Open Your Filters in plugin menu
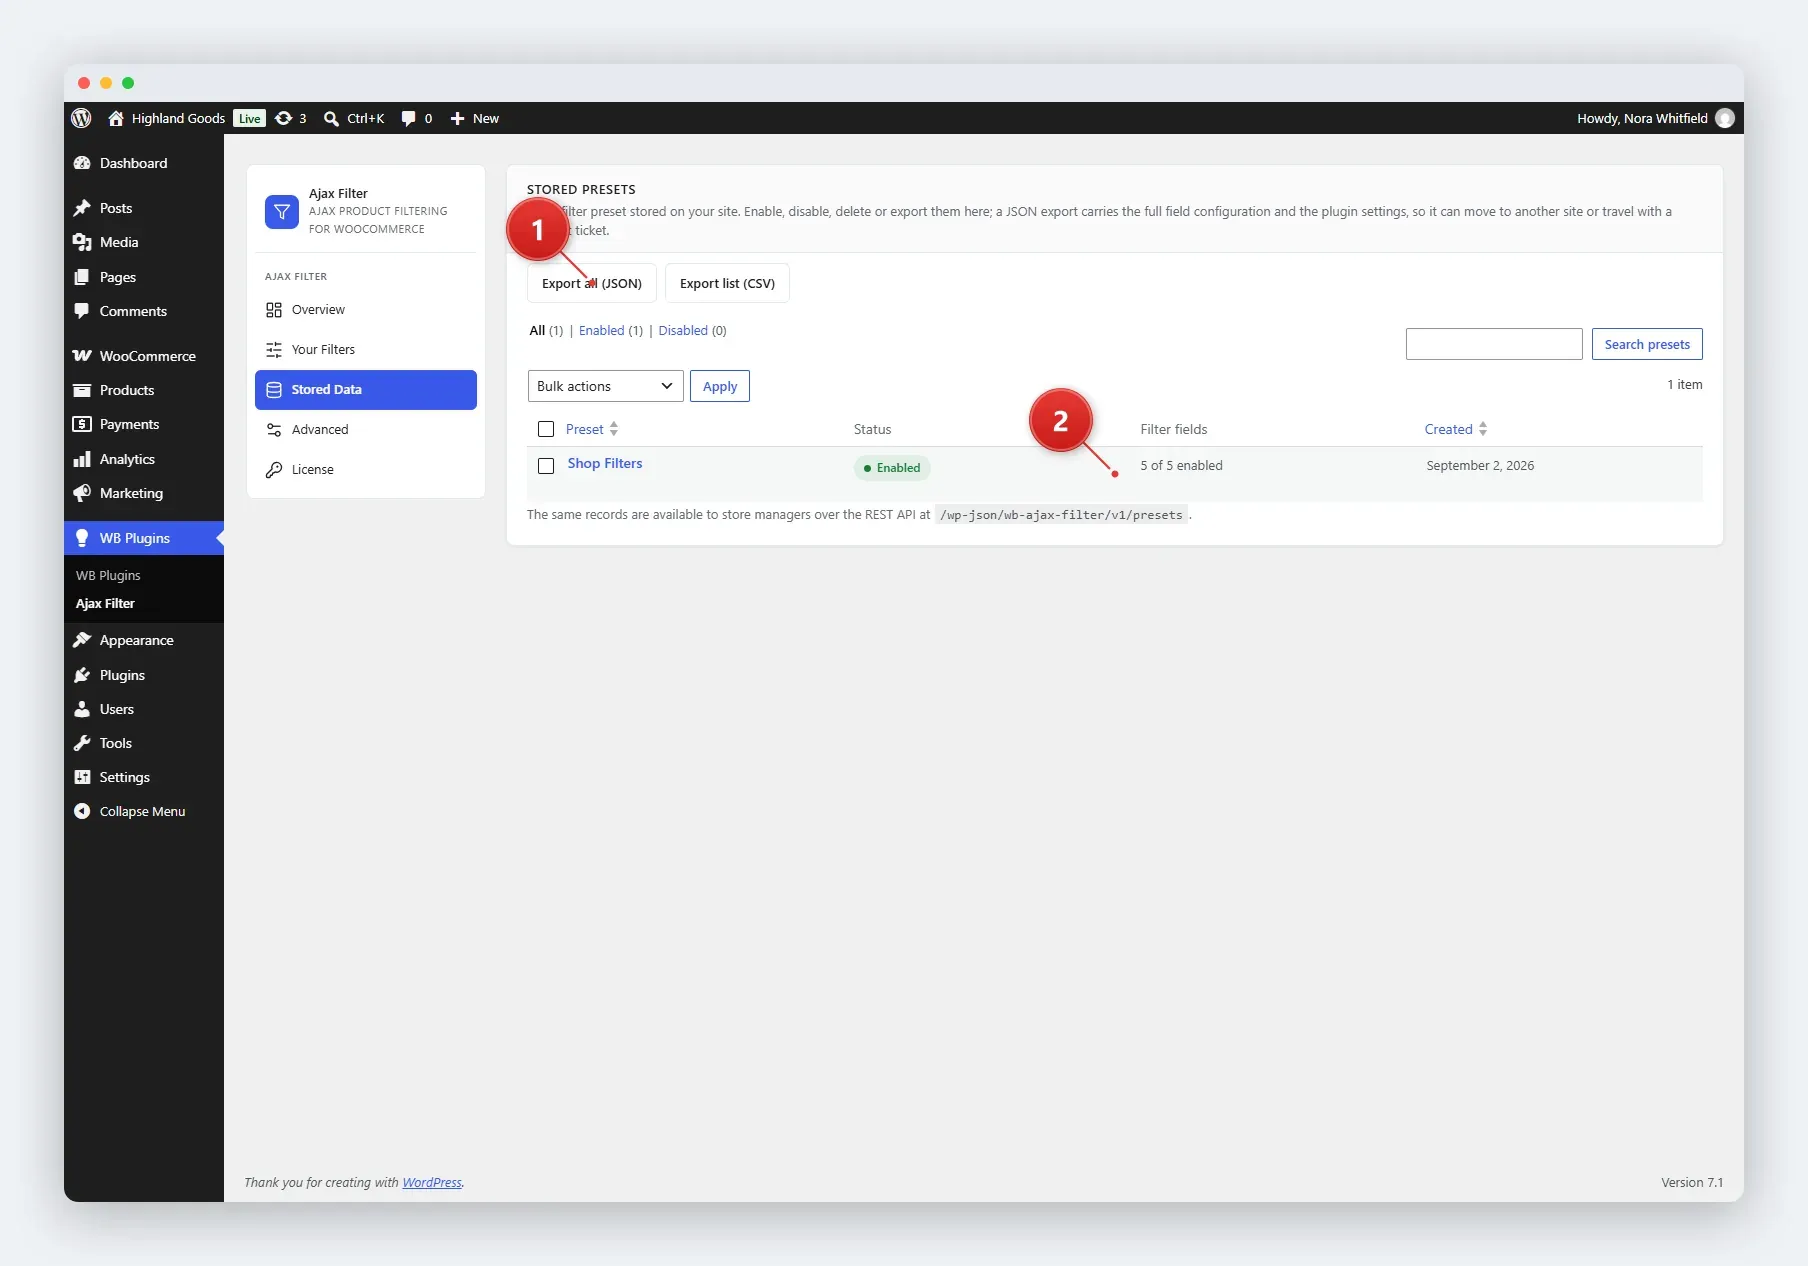The image size is (1808, 1266). (x=366, y=350)
